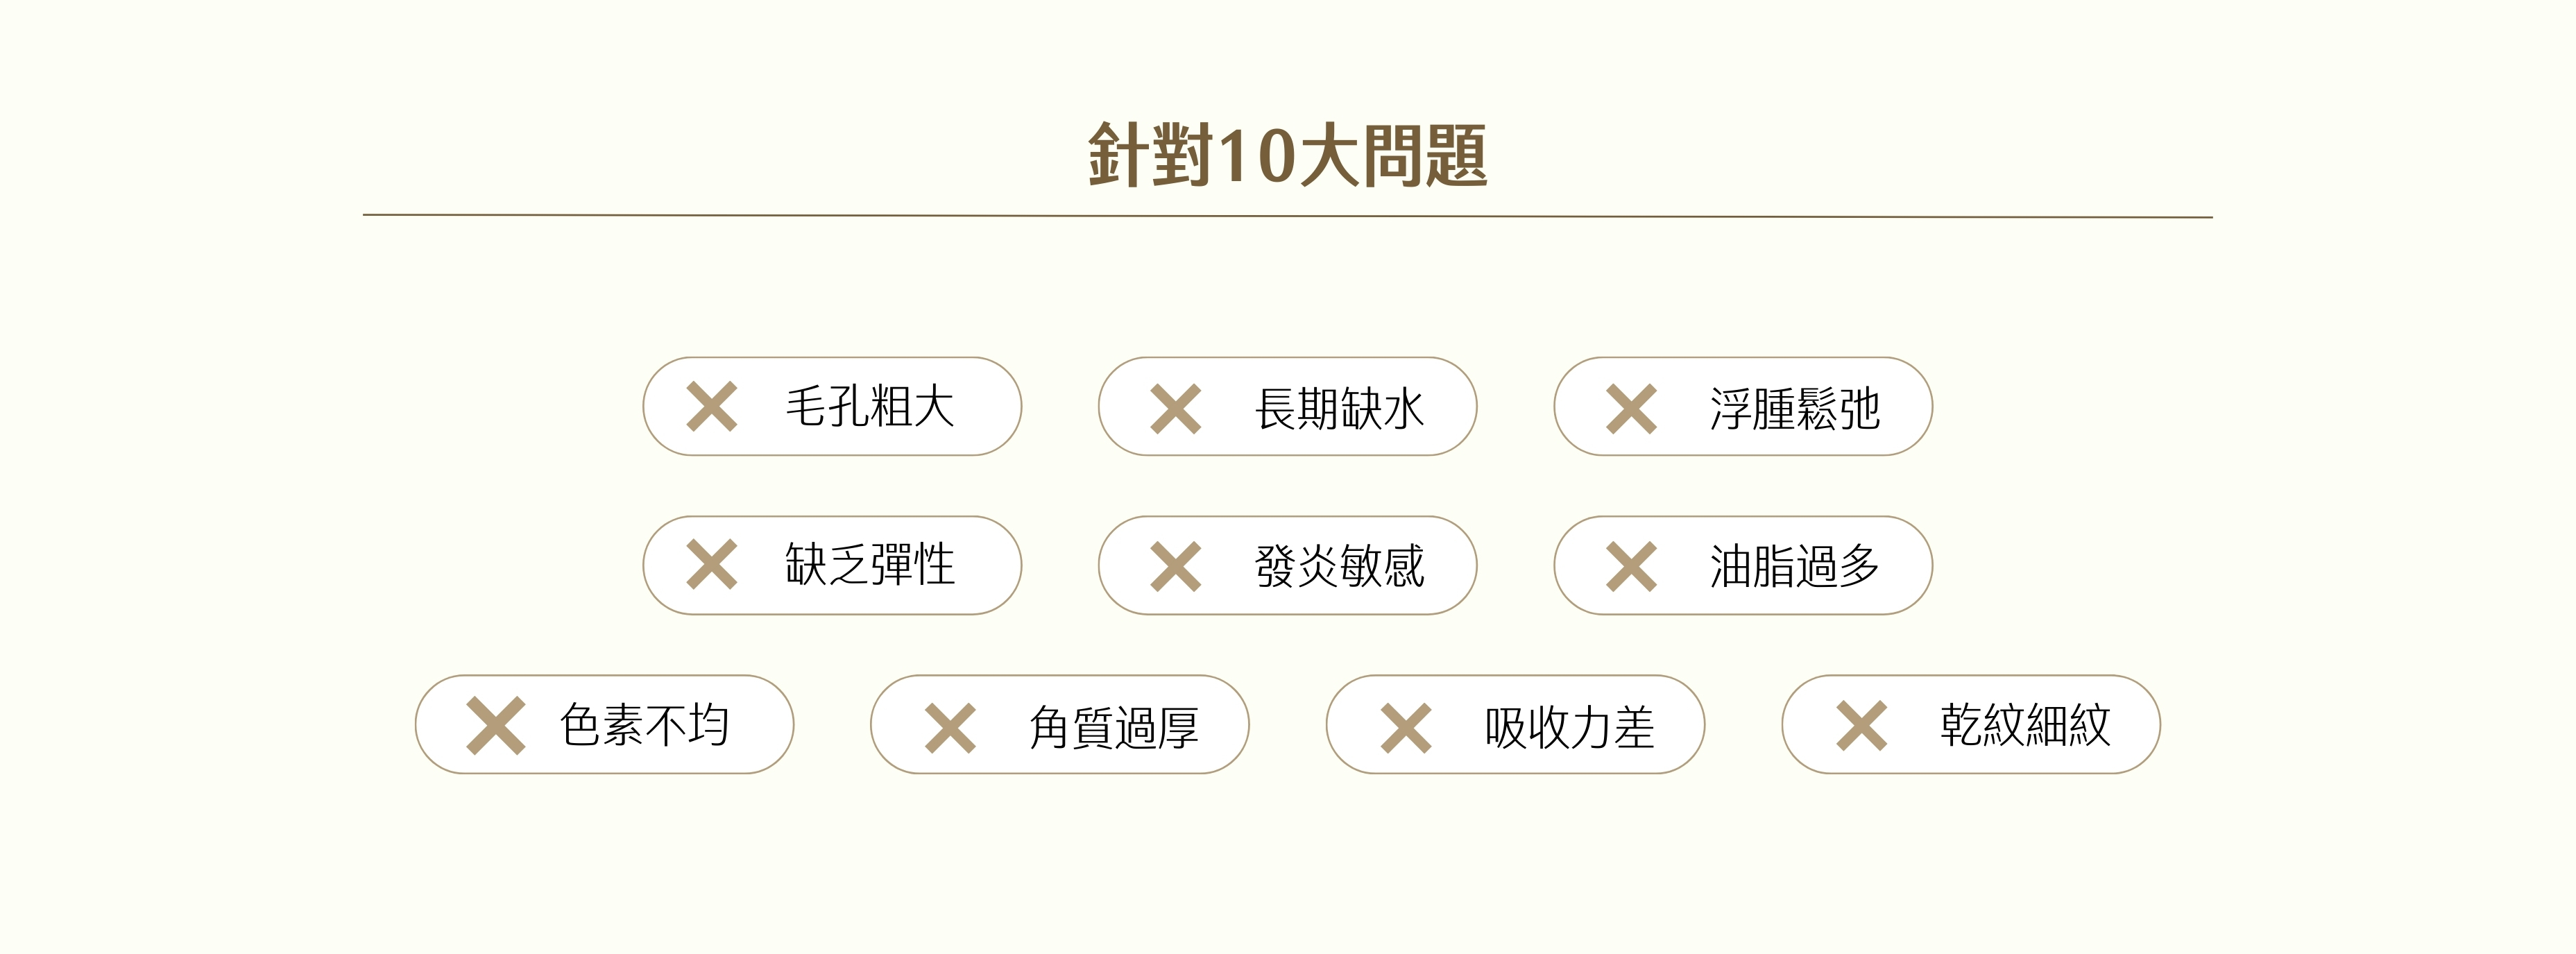Viewport: 2576px width, 954px height.
Task: Click the X icon beside 缺乏彈性
Action: click(711, 565)
